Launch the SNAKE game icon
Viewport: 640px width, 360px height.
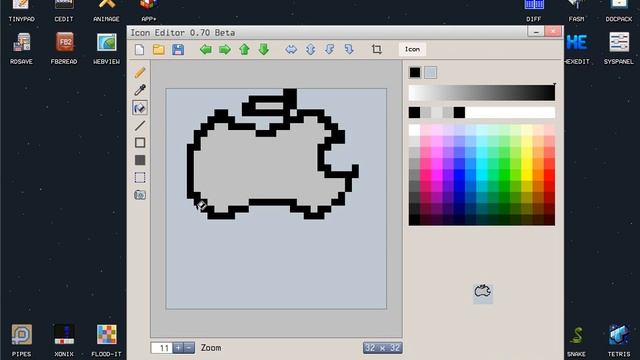coord(576,340)
